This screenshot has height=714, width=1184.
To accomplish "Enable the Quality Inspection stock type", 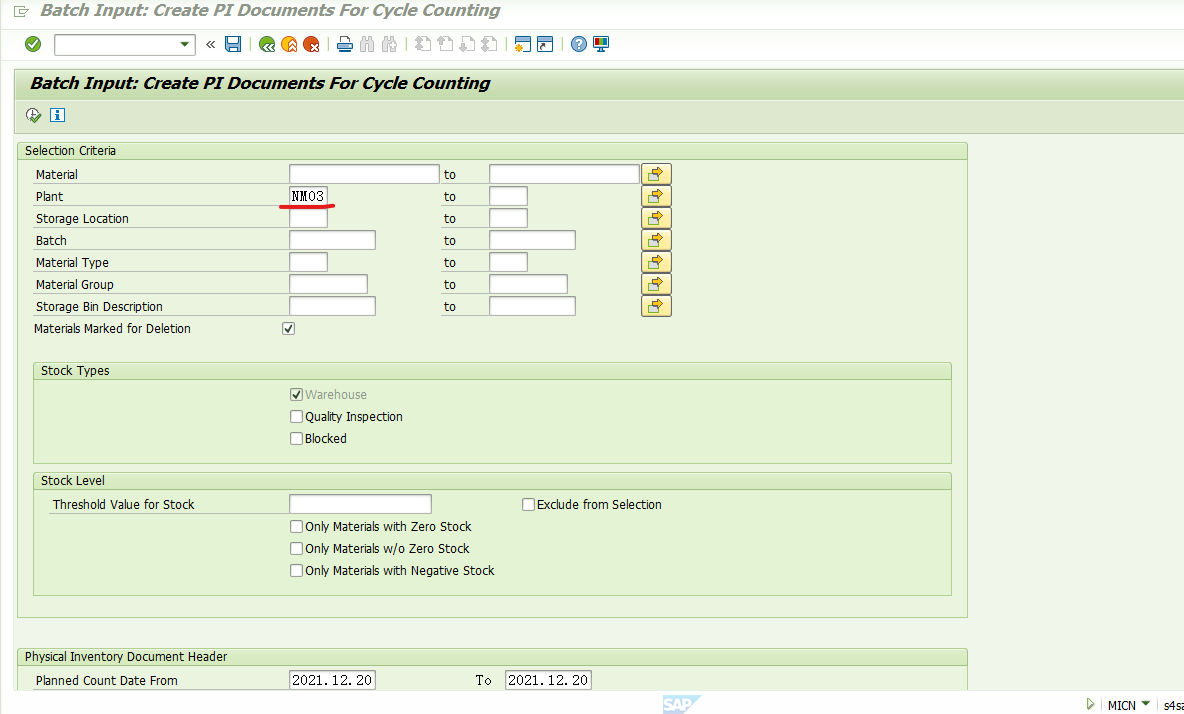I will pyautogui.click(x=297, y=417).
